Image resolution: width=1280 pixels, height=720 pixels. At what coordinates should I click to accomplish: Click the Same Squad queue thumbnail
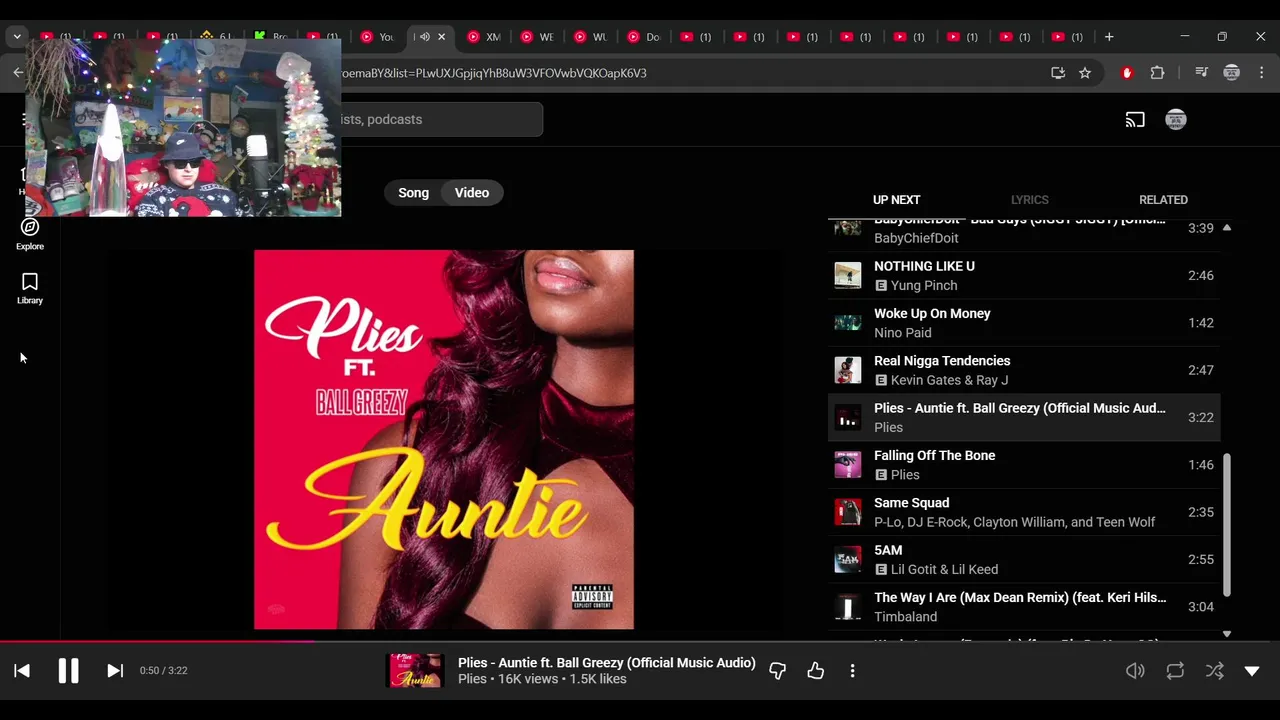pos(848,512)
